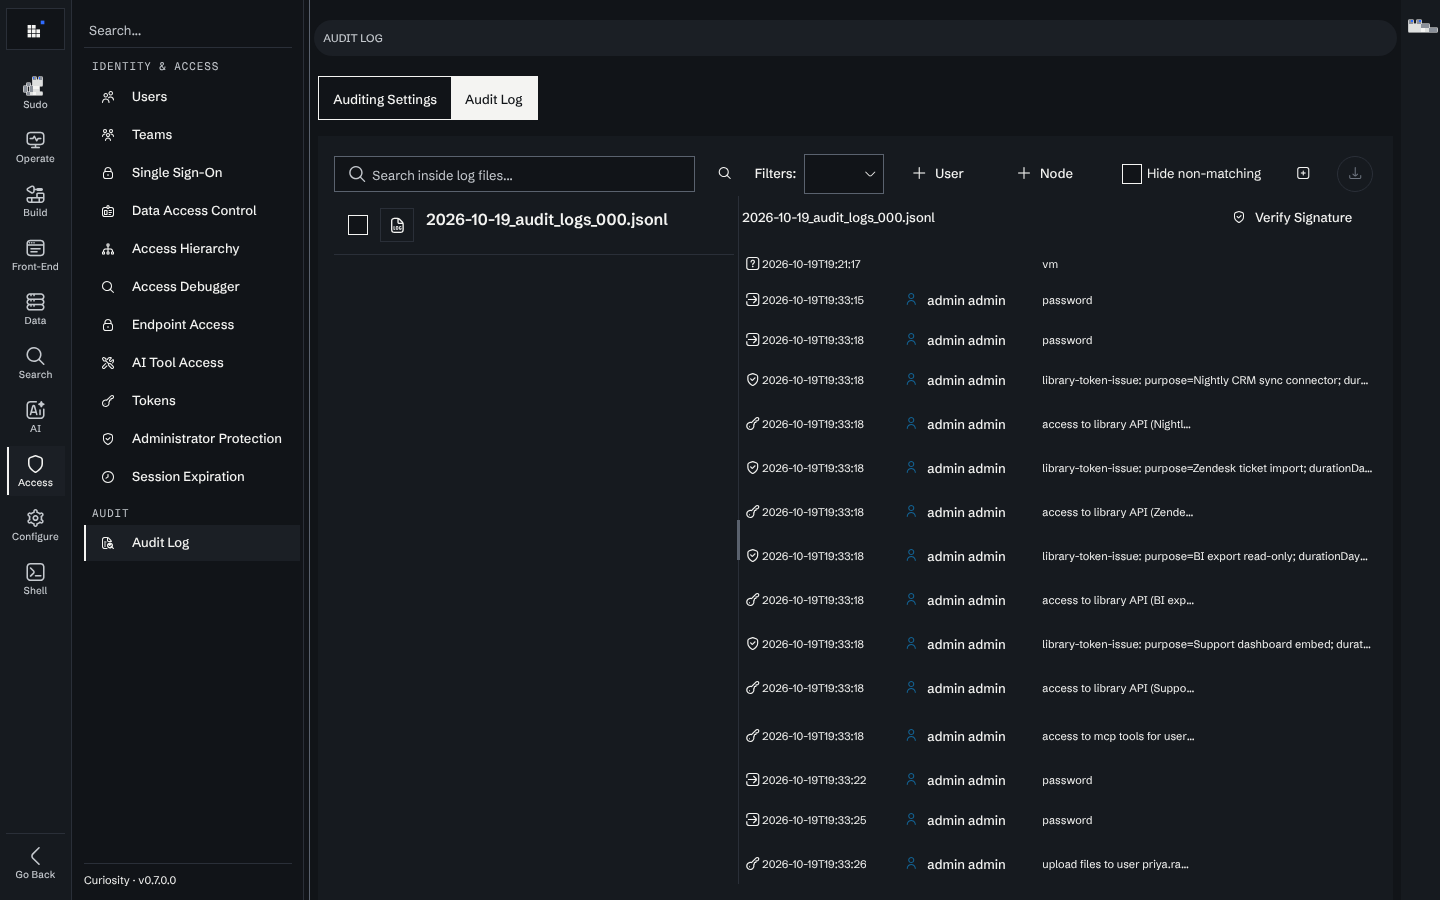Open the AI section
The width and height of the screenshot is (1440, 900).
[35, 417]
